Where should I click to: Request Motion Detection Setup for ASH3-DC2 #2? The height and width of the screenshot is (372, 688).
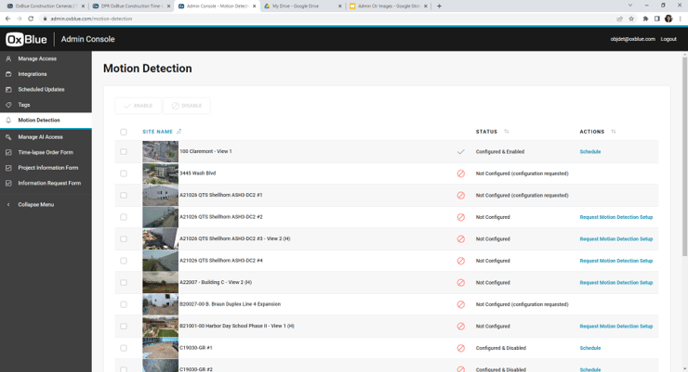click(616, 217)
